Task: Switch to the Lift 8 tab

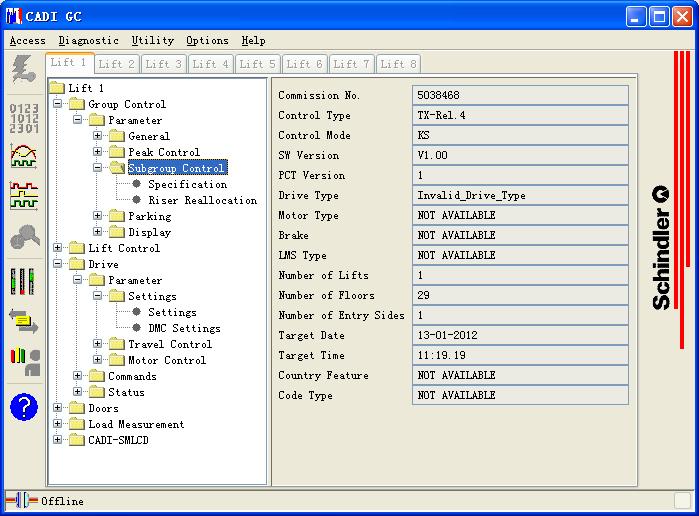Action: (398, 64)
